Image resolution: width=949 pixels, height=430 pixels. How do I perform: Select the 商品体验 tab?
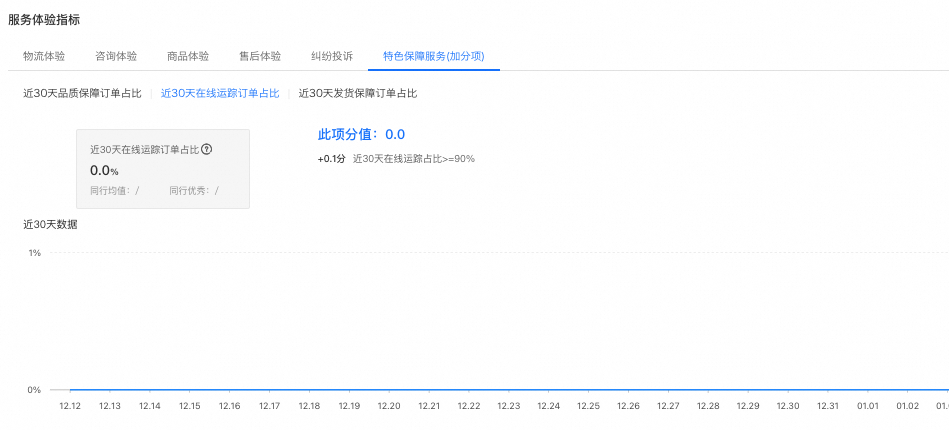click(188, 56)
